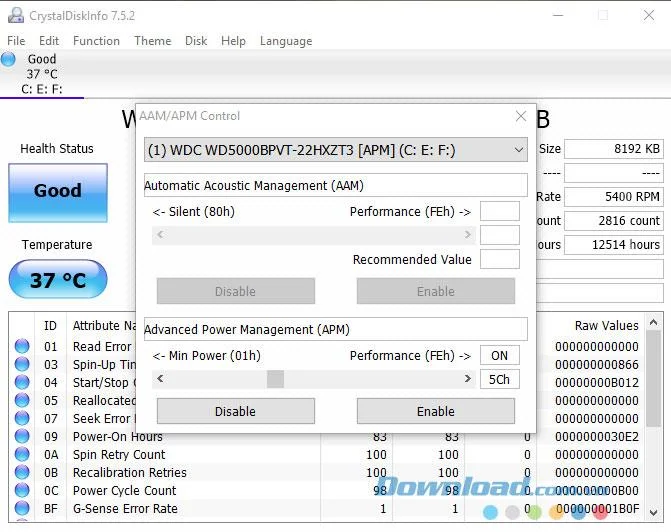Open the Function menu
Screen dimensions: 671x532
(96, 41)
